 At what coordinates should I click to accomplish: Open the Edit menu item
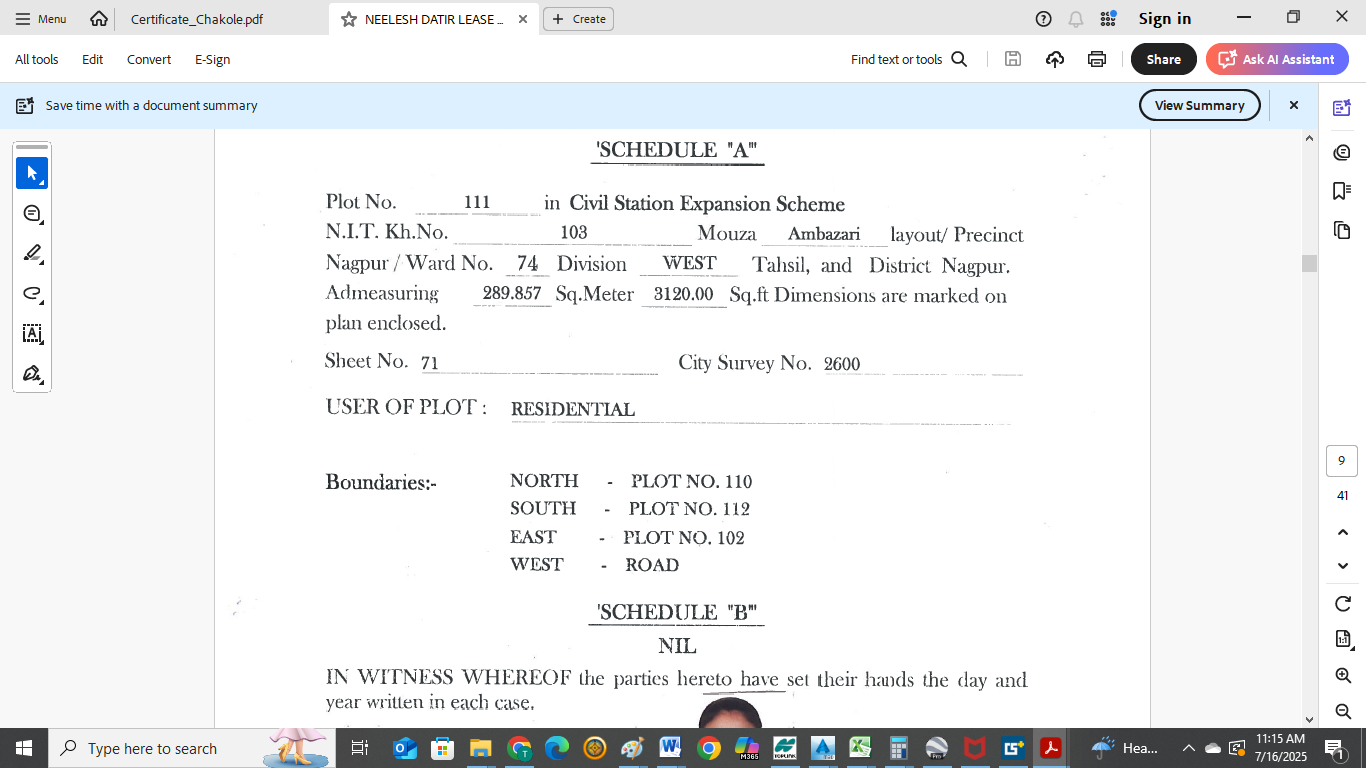(93, 59)
